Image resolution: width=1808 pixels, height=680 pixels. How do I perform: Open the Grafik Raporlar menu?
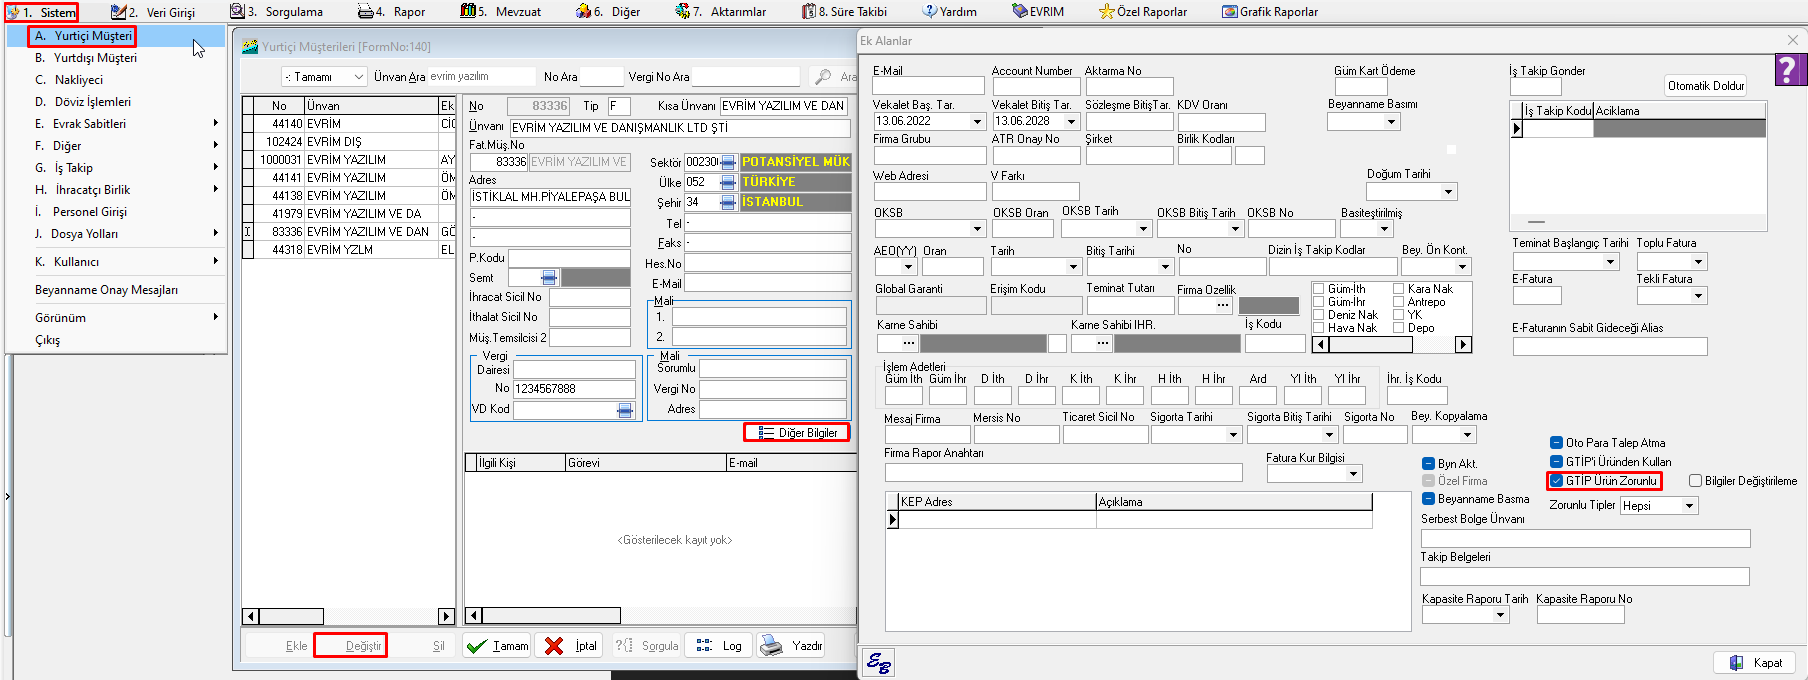[x=1270, y=12]
